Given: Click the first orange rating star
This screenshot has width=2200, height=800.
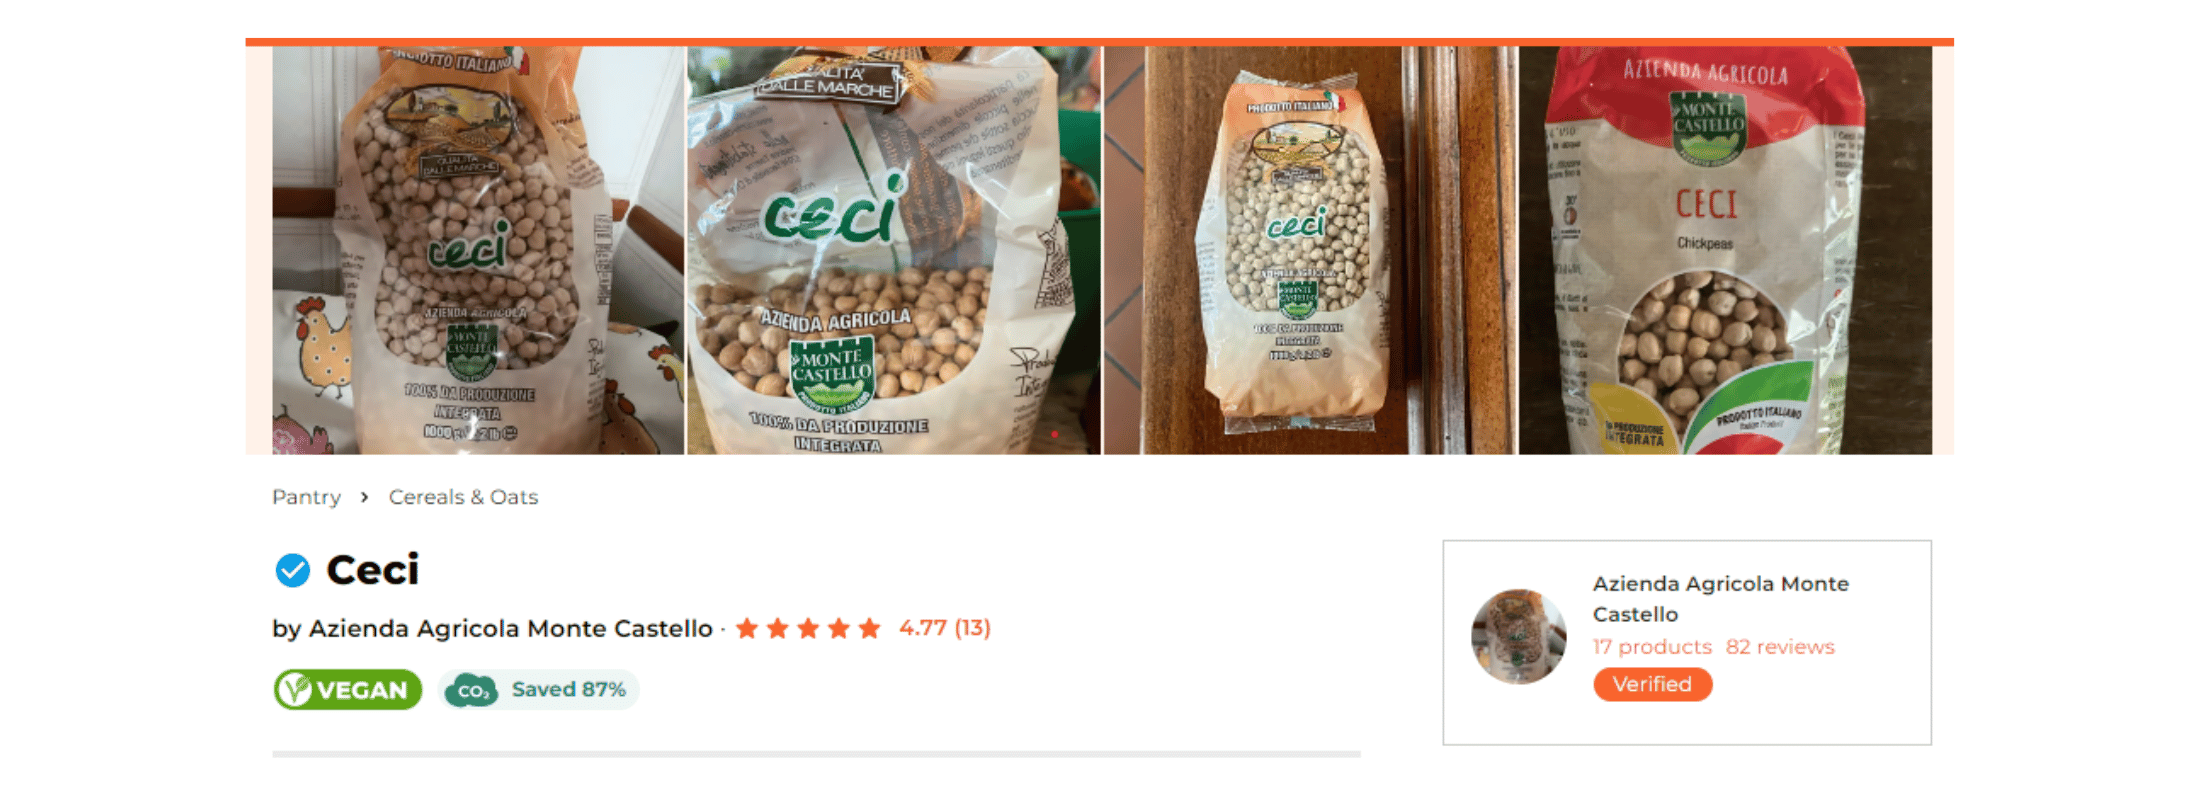Looking at the screenshot, I should coord(747,628).
